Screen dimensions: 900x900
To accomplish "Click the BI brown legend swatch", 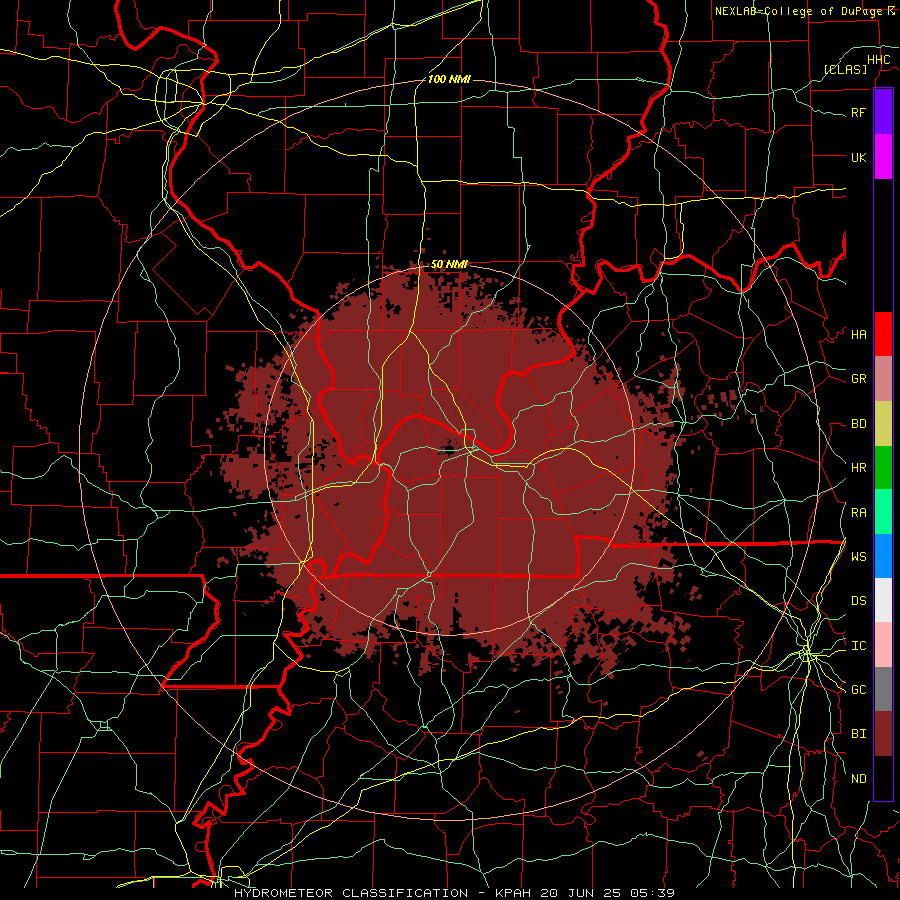I will point(883,734).
